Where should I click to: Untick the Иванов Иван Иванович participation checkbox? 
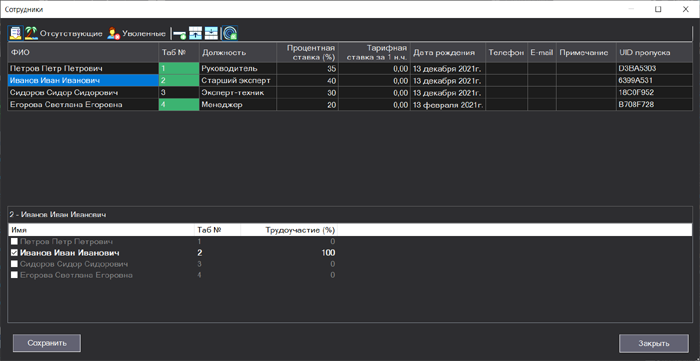[14, 253]
